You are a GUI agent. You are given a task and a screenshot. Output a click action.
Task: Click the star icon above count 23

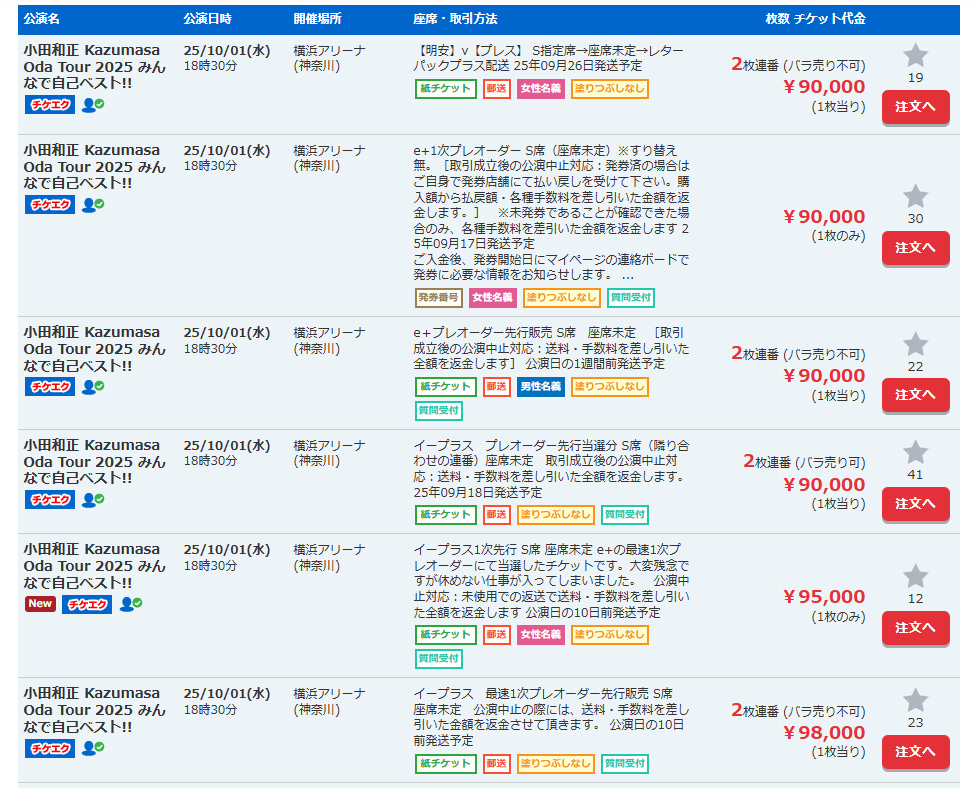pyautogui.click(x=915, y=701)
